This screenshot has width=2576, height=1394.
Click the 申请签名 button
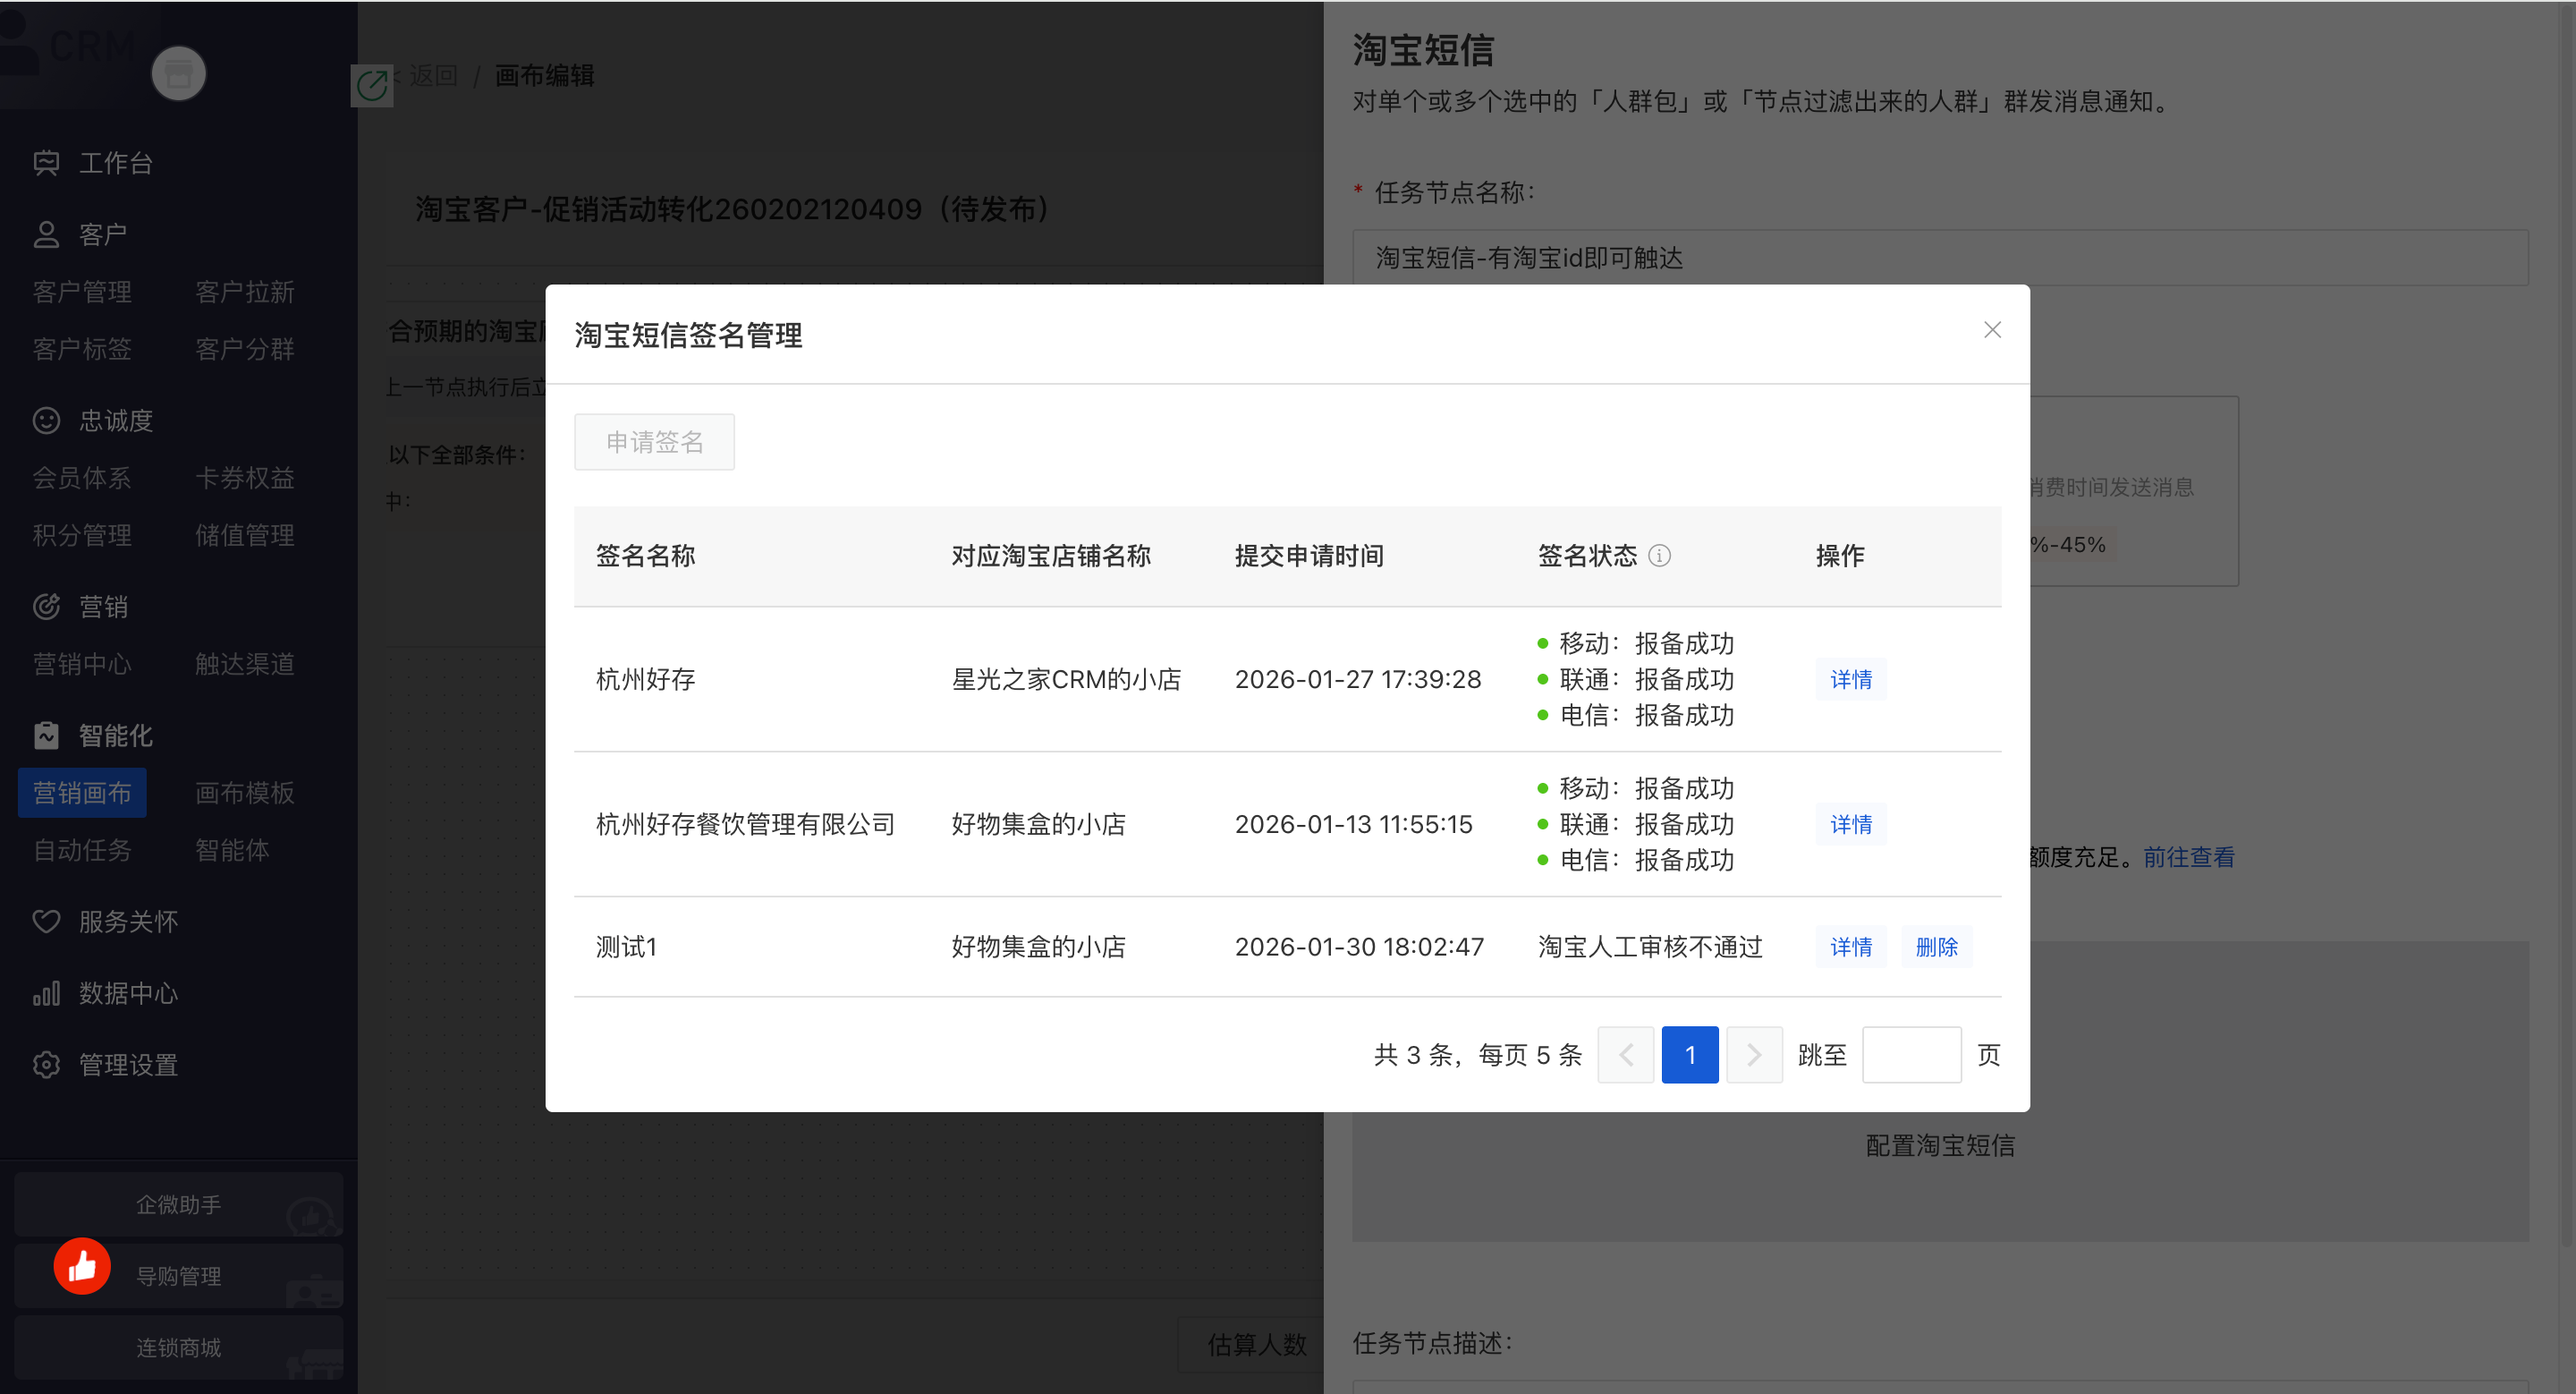coord(654,442)
